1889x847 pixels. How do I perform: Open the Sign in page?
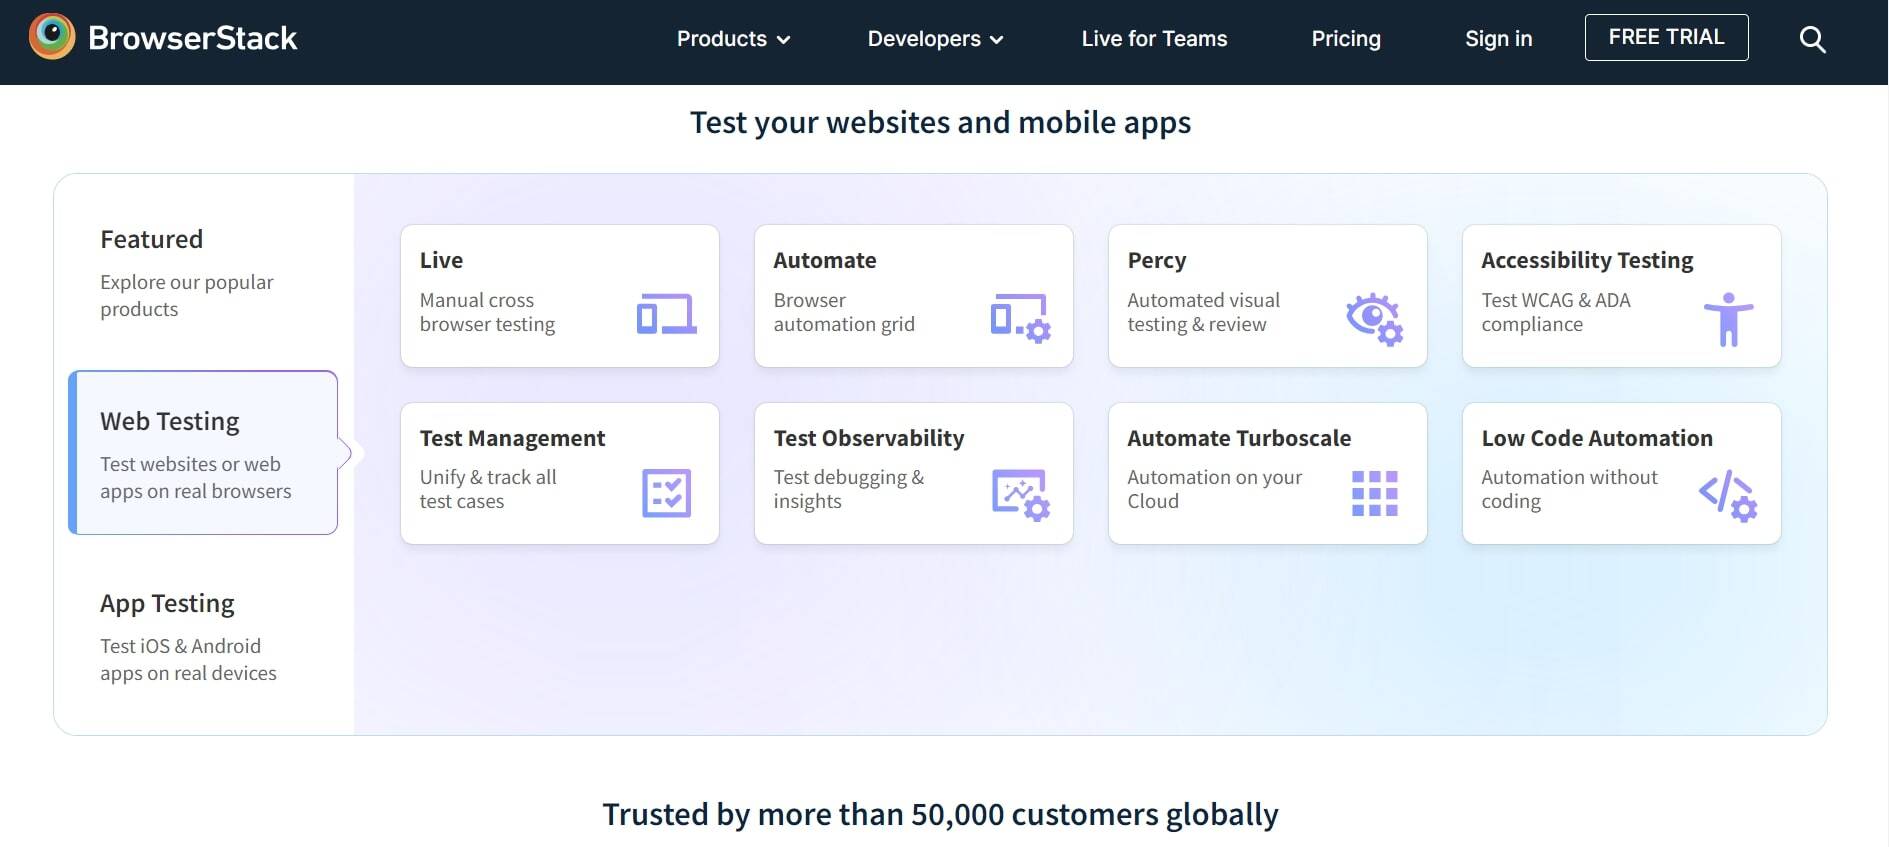pos(1497,39)
